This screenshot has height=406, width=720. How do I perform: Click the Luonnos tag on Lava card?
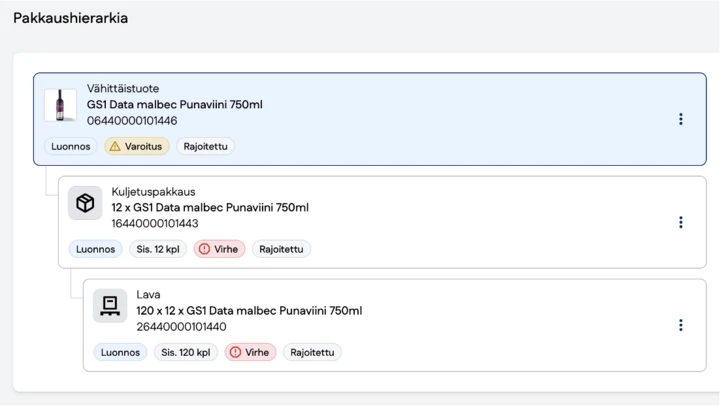[x=120, y=352]
